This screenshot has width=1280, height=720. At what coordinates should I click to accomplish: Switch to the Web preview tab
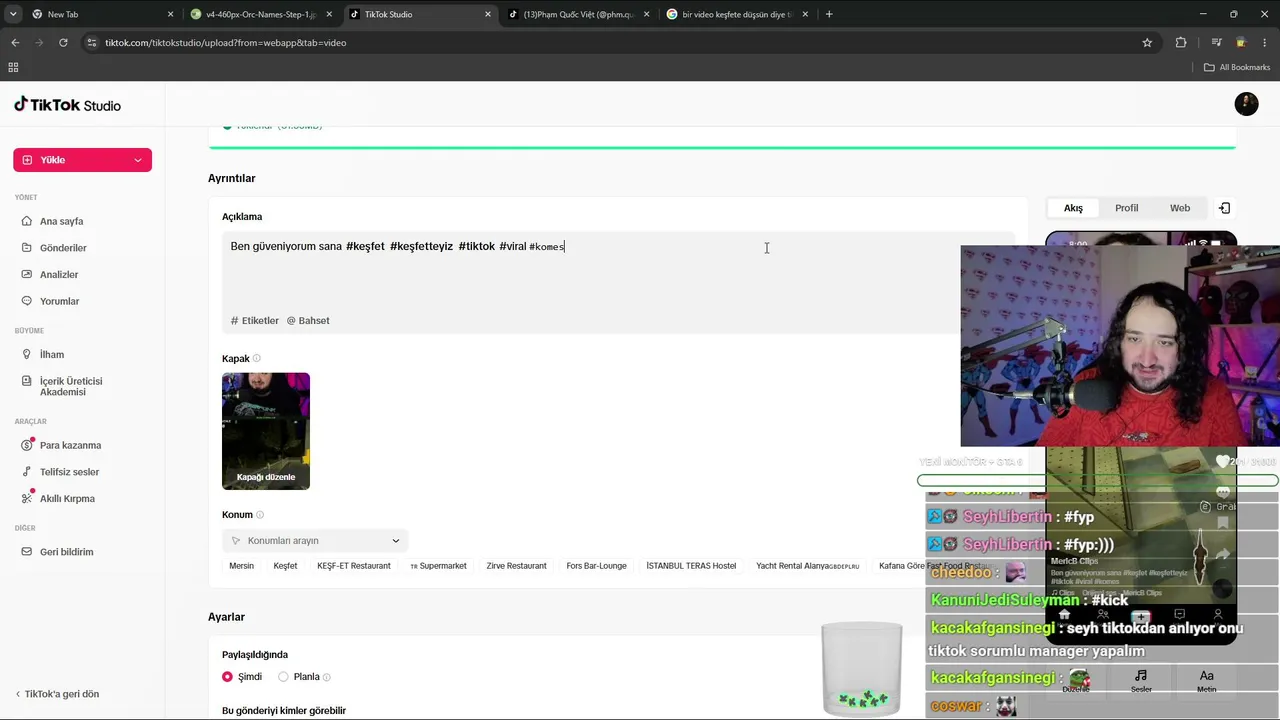[x=1180, y=208]
